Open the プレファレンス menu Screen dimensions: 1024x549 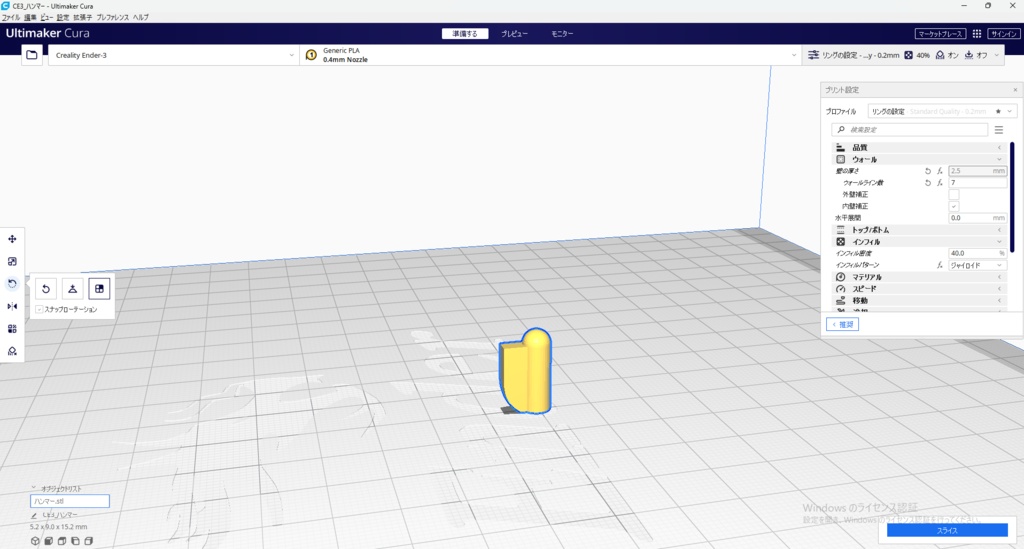(112, 18)
